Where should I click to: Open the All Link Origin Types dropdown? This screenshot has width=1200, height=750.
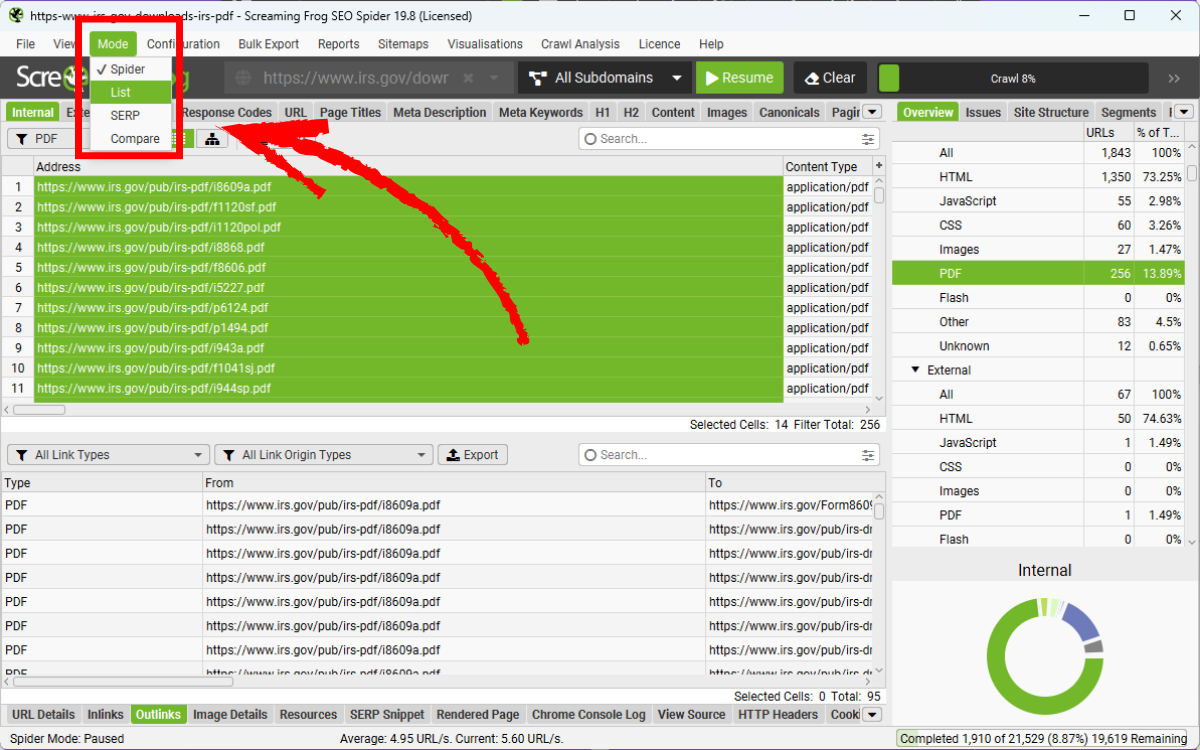click(x=323, y=454)
